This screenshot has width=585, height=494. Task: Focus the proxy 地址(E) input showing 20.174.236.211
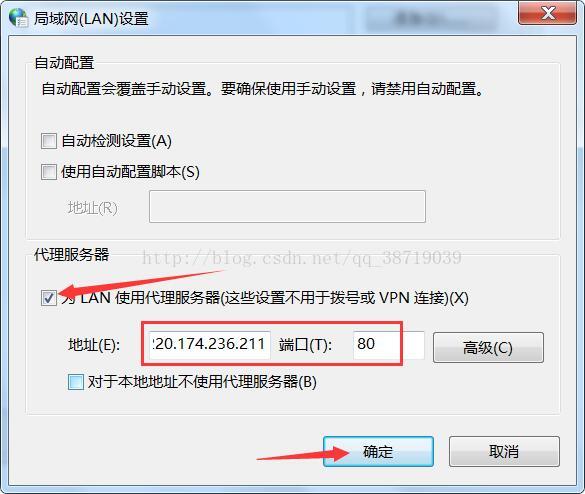(x=210, y=344)
